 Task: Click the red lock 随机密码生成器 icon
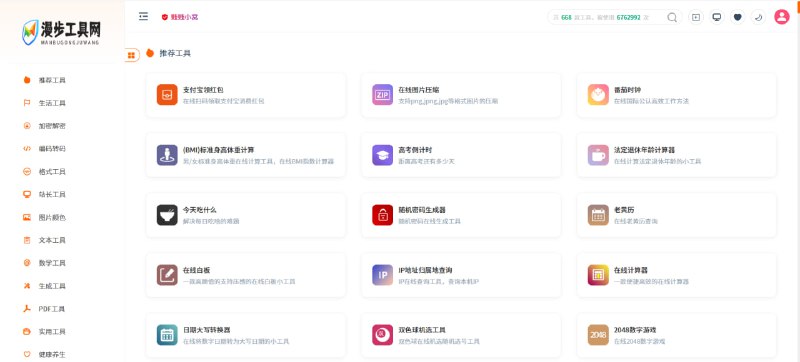pos(382,215)
